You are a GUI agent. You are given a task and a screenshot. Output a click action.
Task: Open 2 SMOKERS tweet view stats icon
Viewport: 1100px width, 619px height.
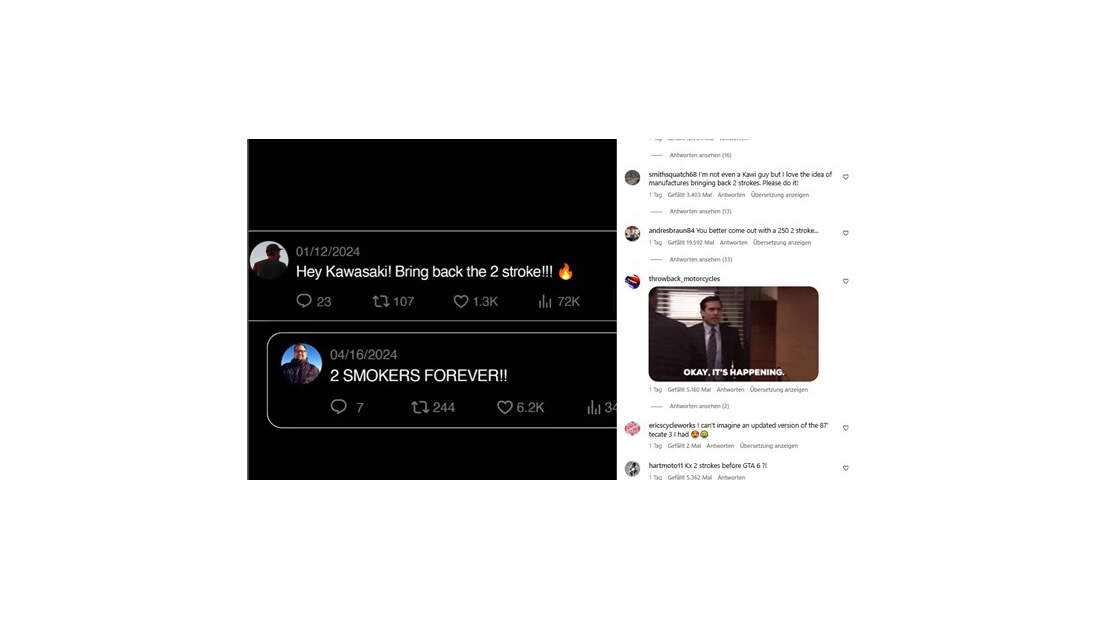594,407
